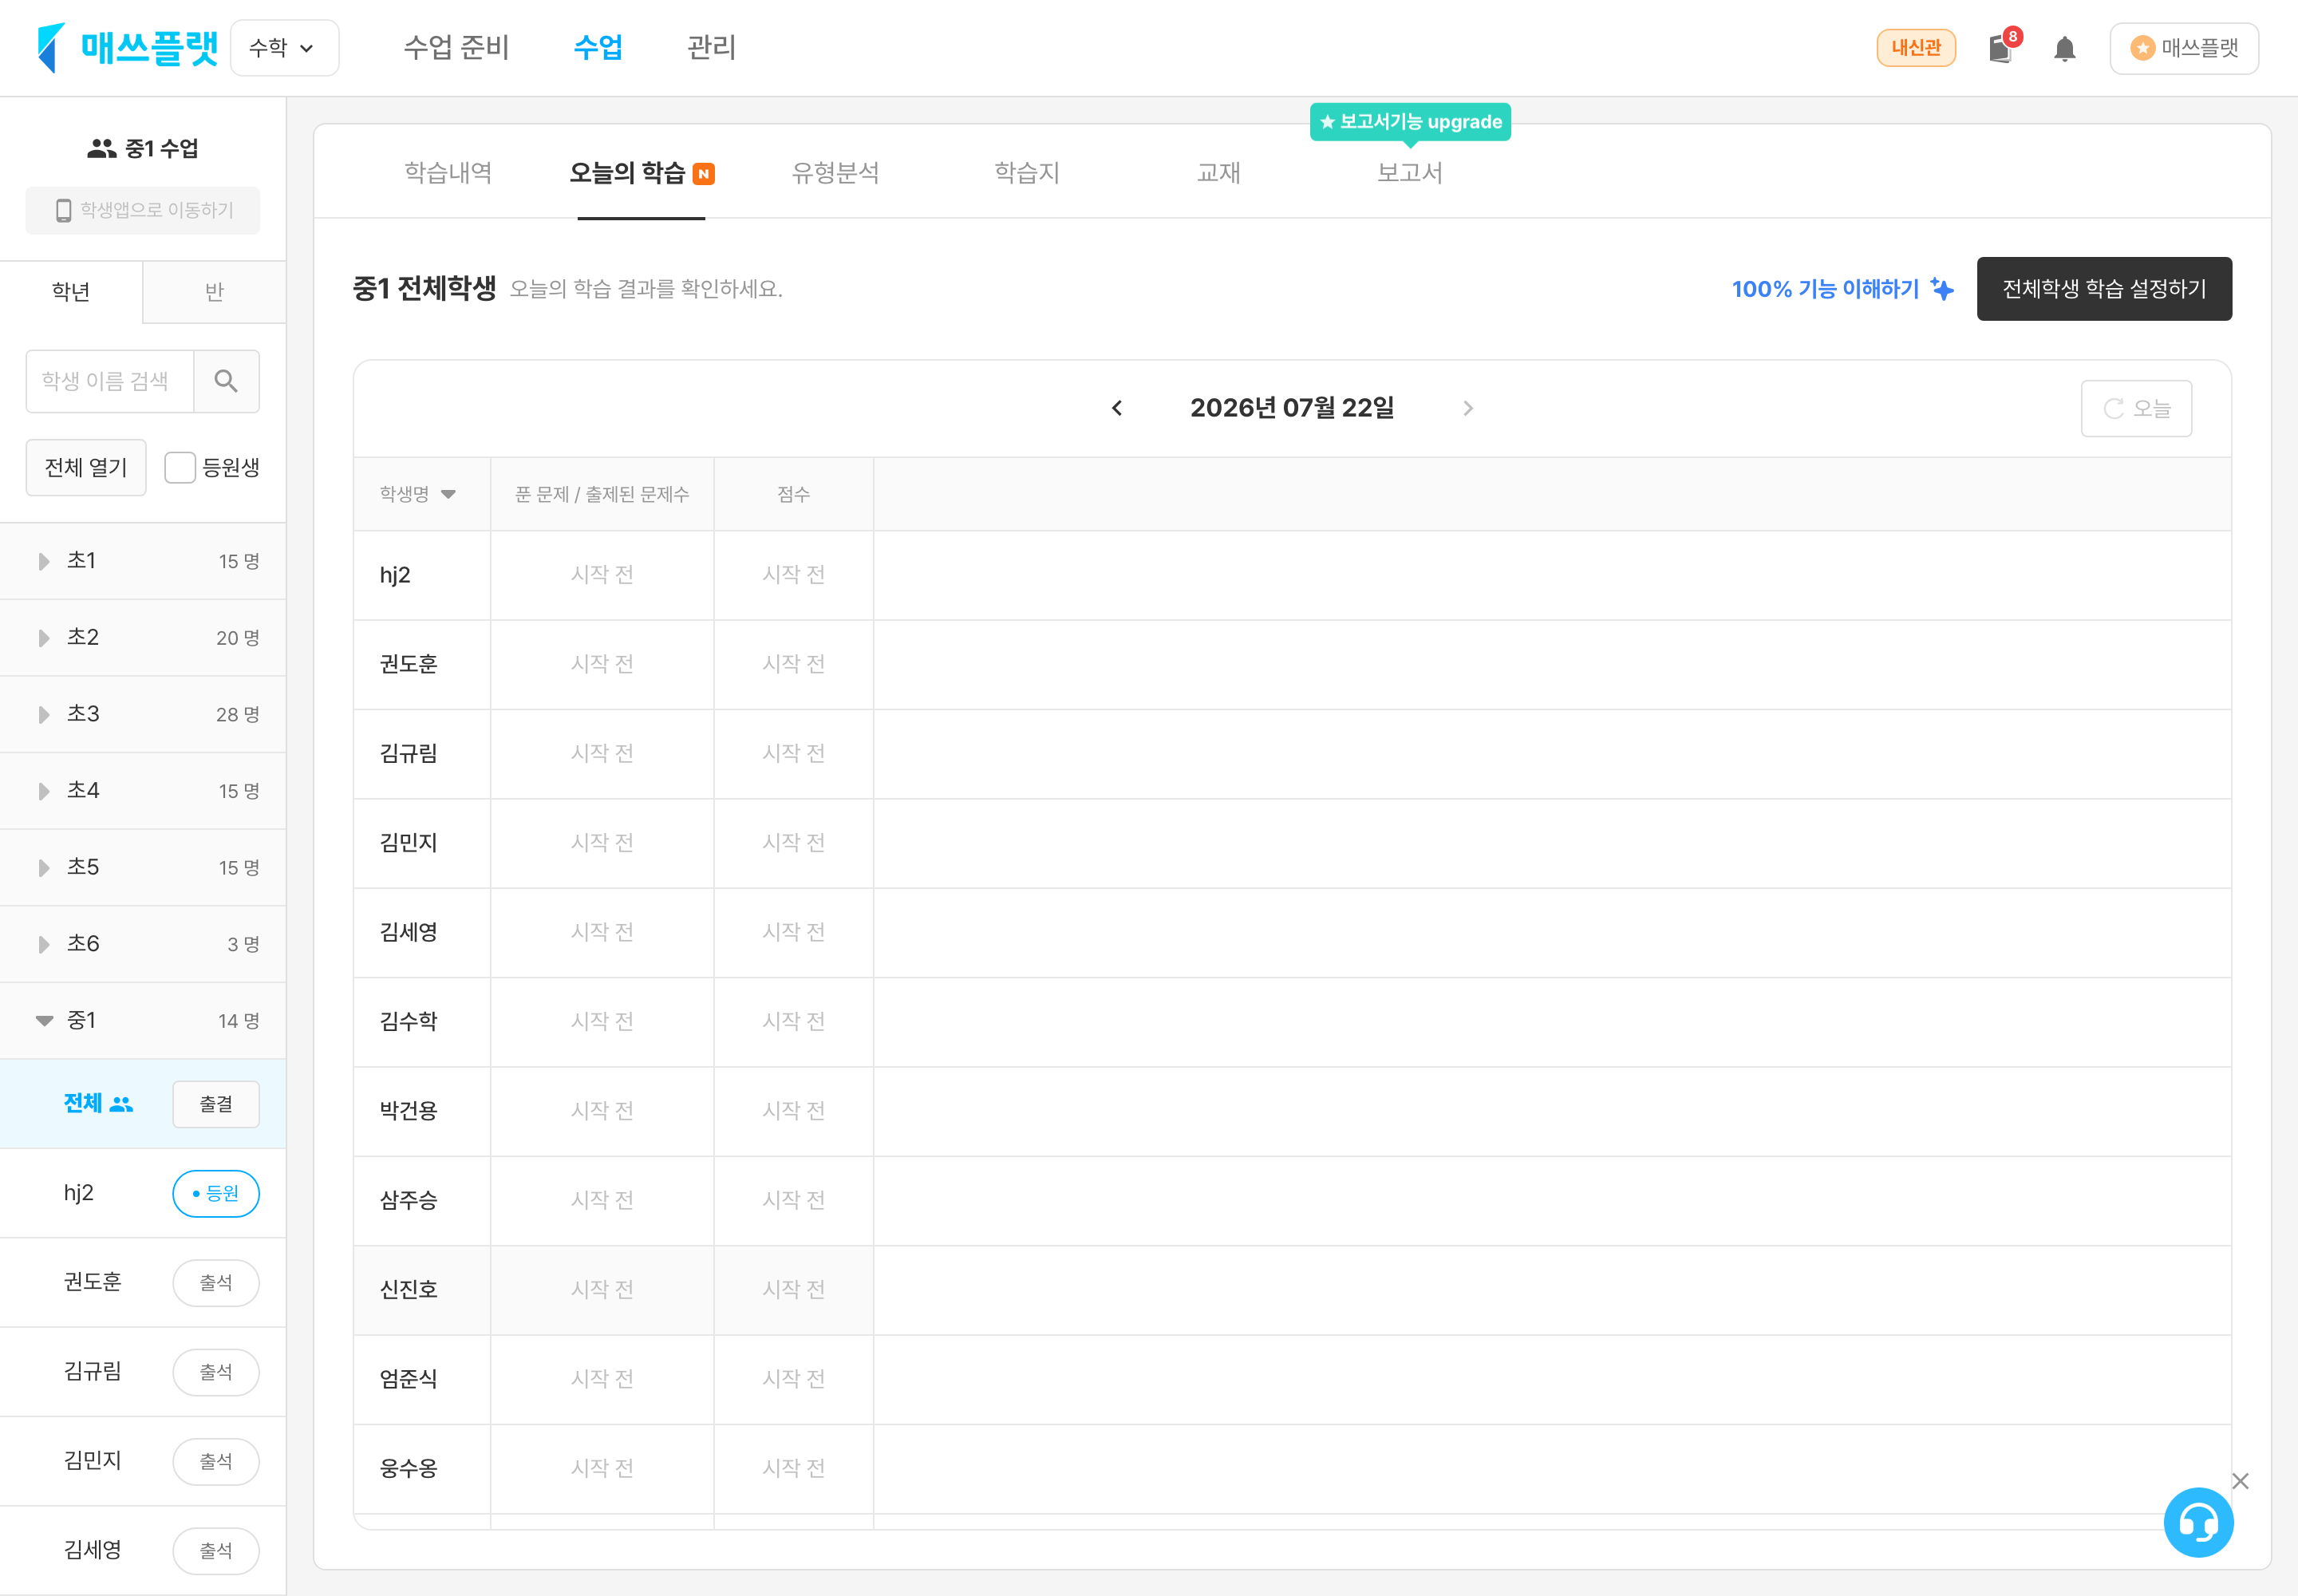Close the support chat bubble X
2298x1596 pixels.
click(x=2240, y=1481)
